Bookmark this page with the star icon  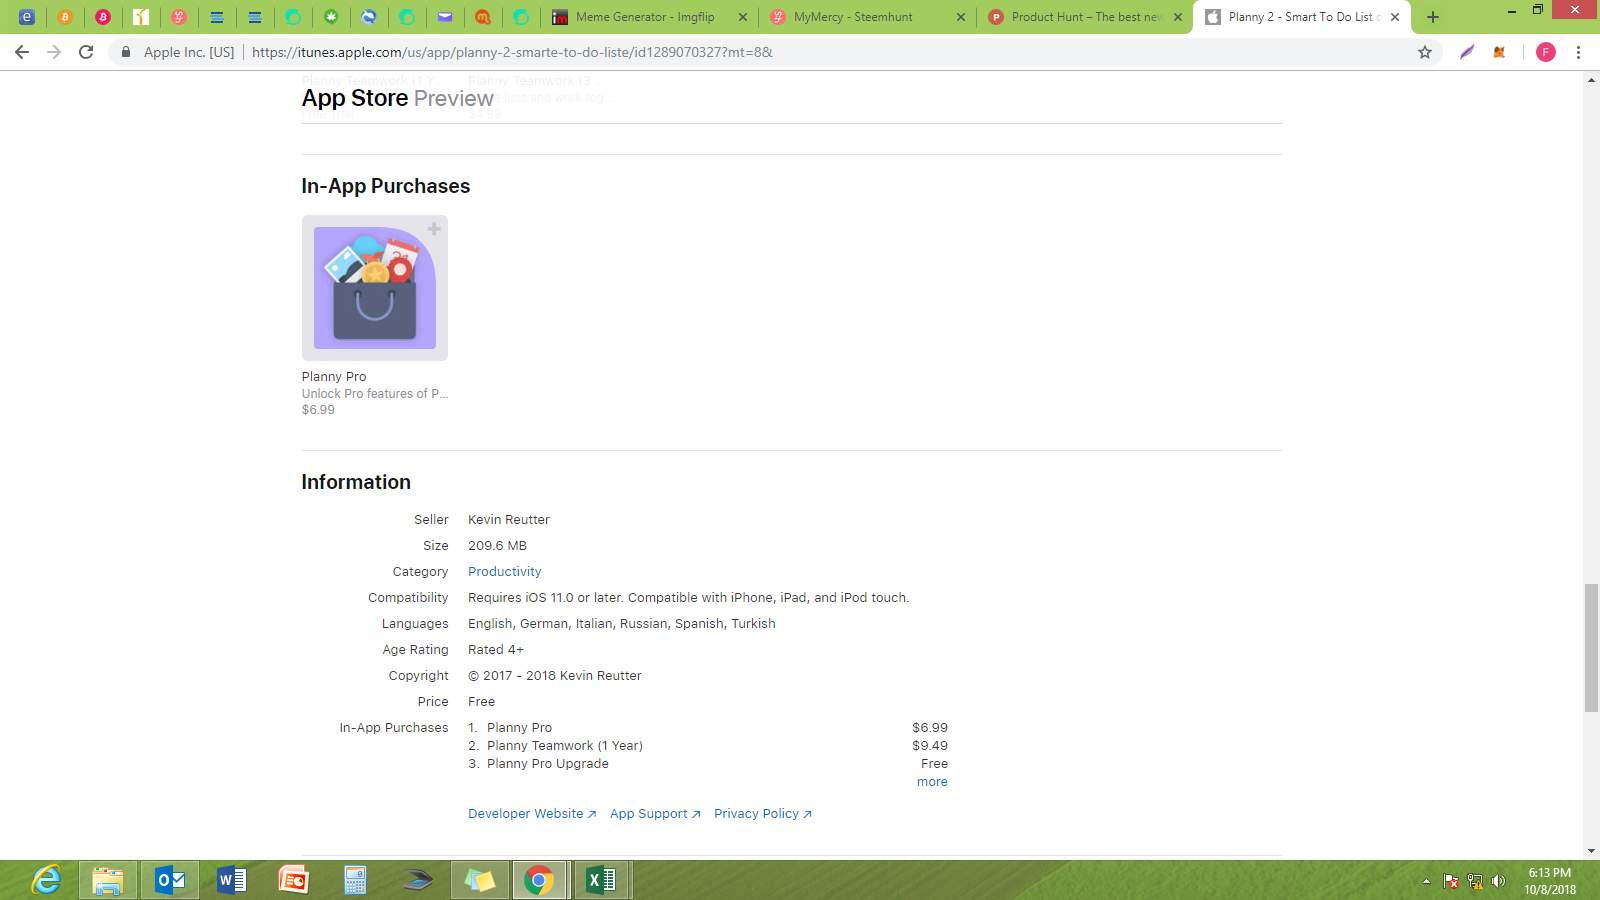coord(1425,52)
